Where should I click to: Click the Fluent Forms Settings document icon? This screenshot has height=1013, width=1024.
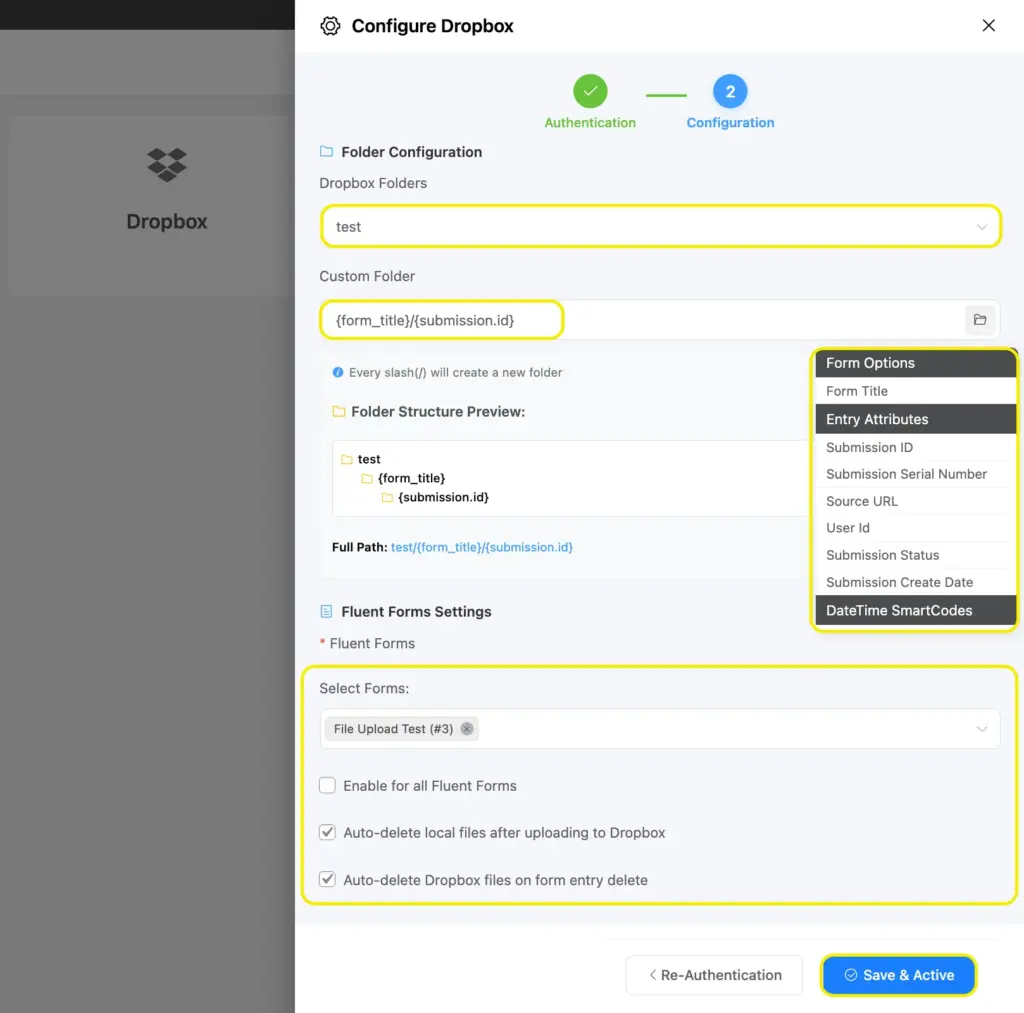(x=327, y=611)
